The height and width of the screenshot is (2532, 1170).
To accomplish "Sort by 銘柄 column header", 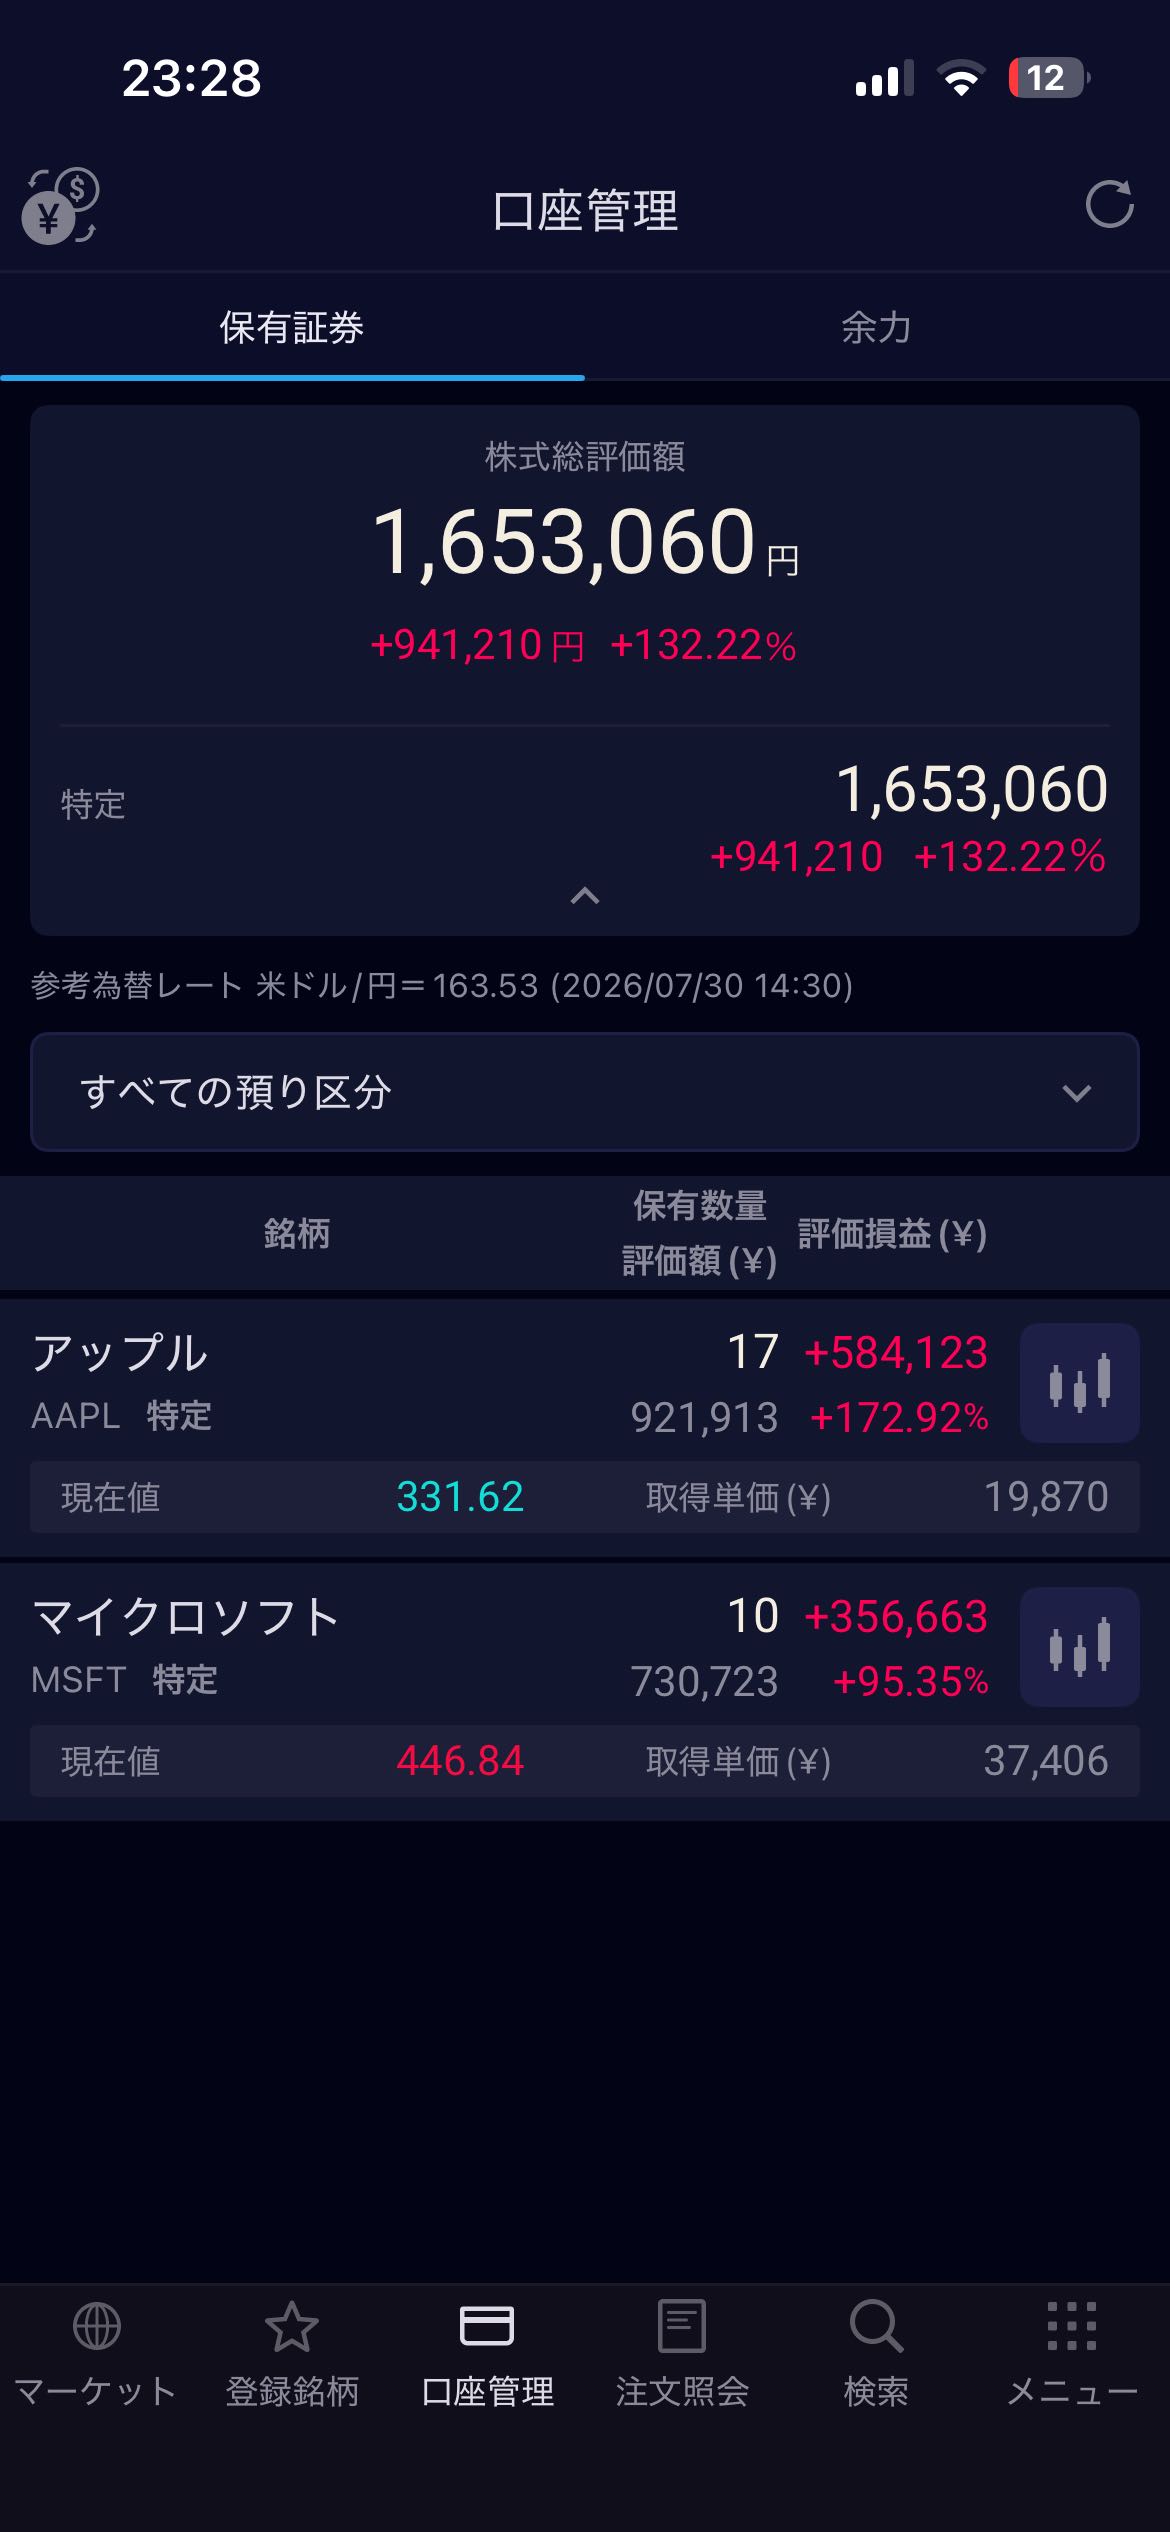I will [x=297, y=1234].
